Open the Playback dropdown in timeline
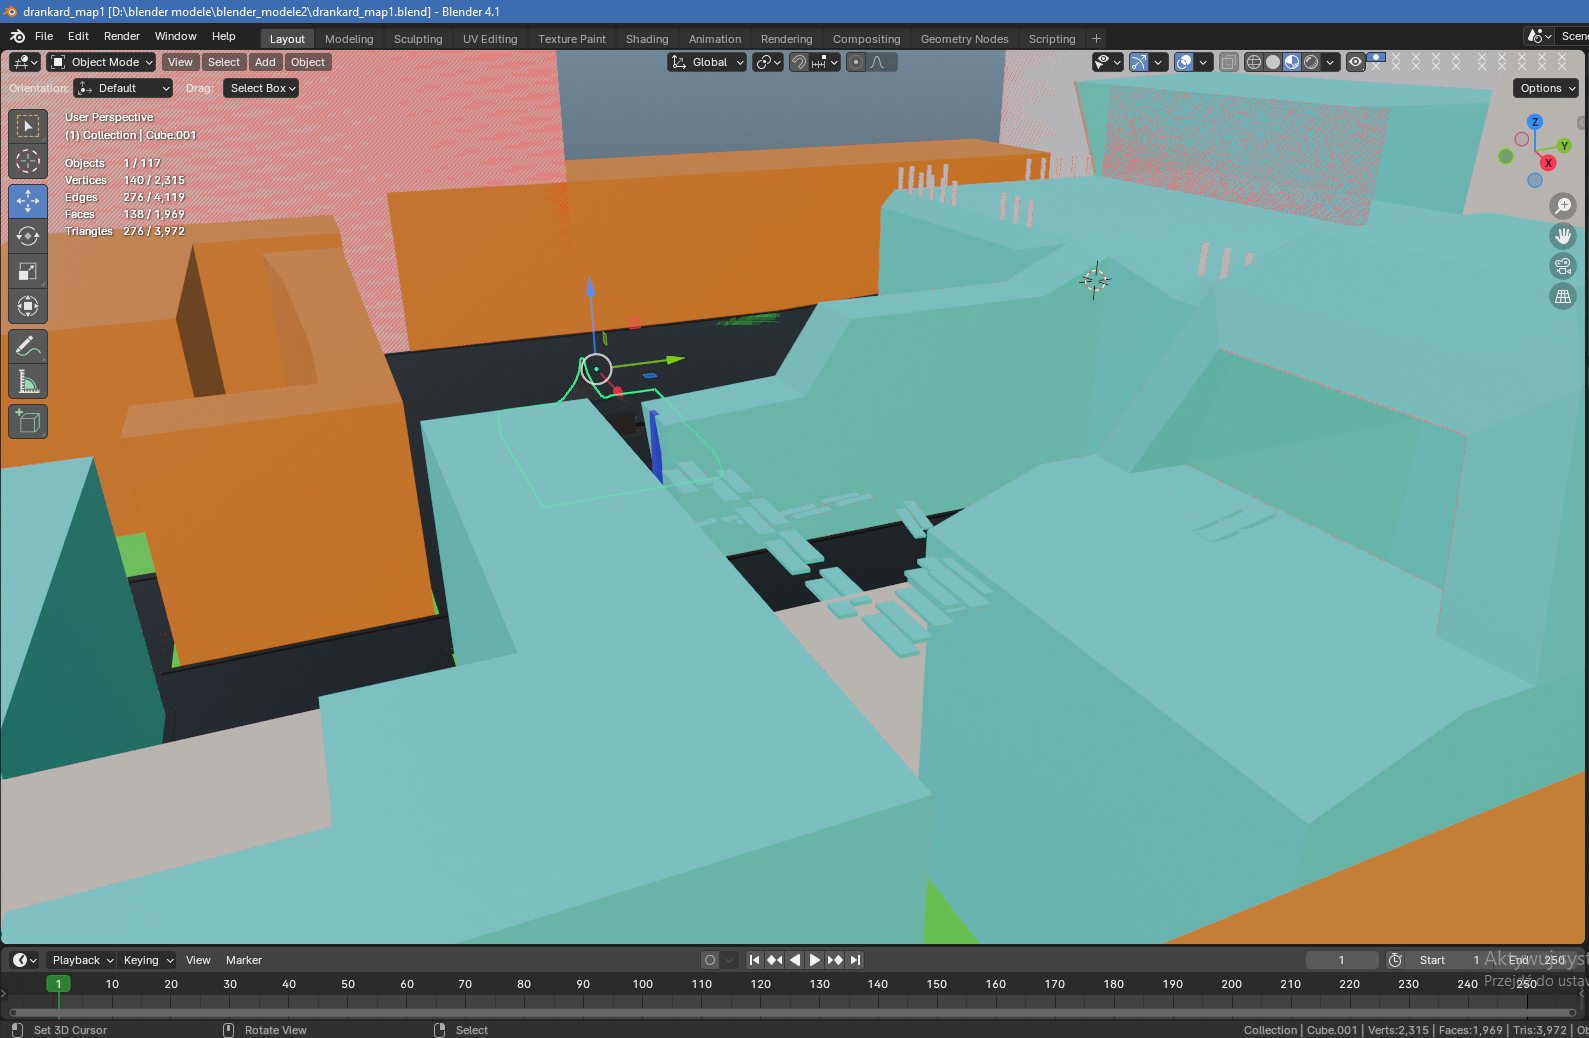The width and height of the screenshot is (1589, 1038). 81,960
